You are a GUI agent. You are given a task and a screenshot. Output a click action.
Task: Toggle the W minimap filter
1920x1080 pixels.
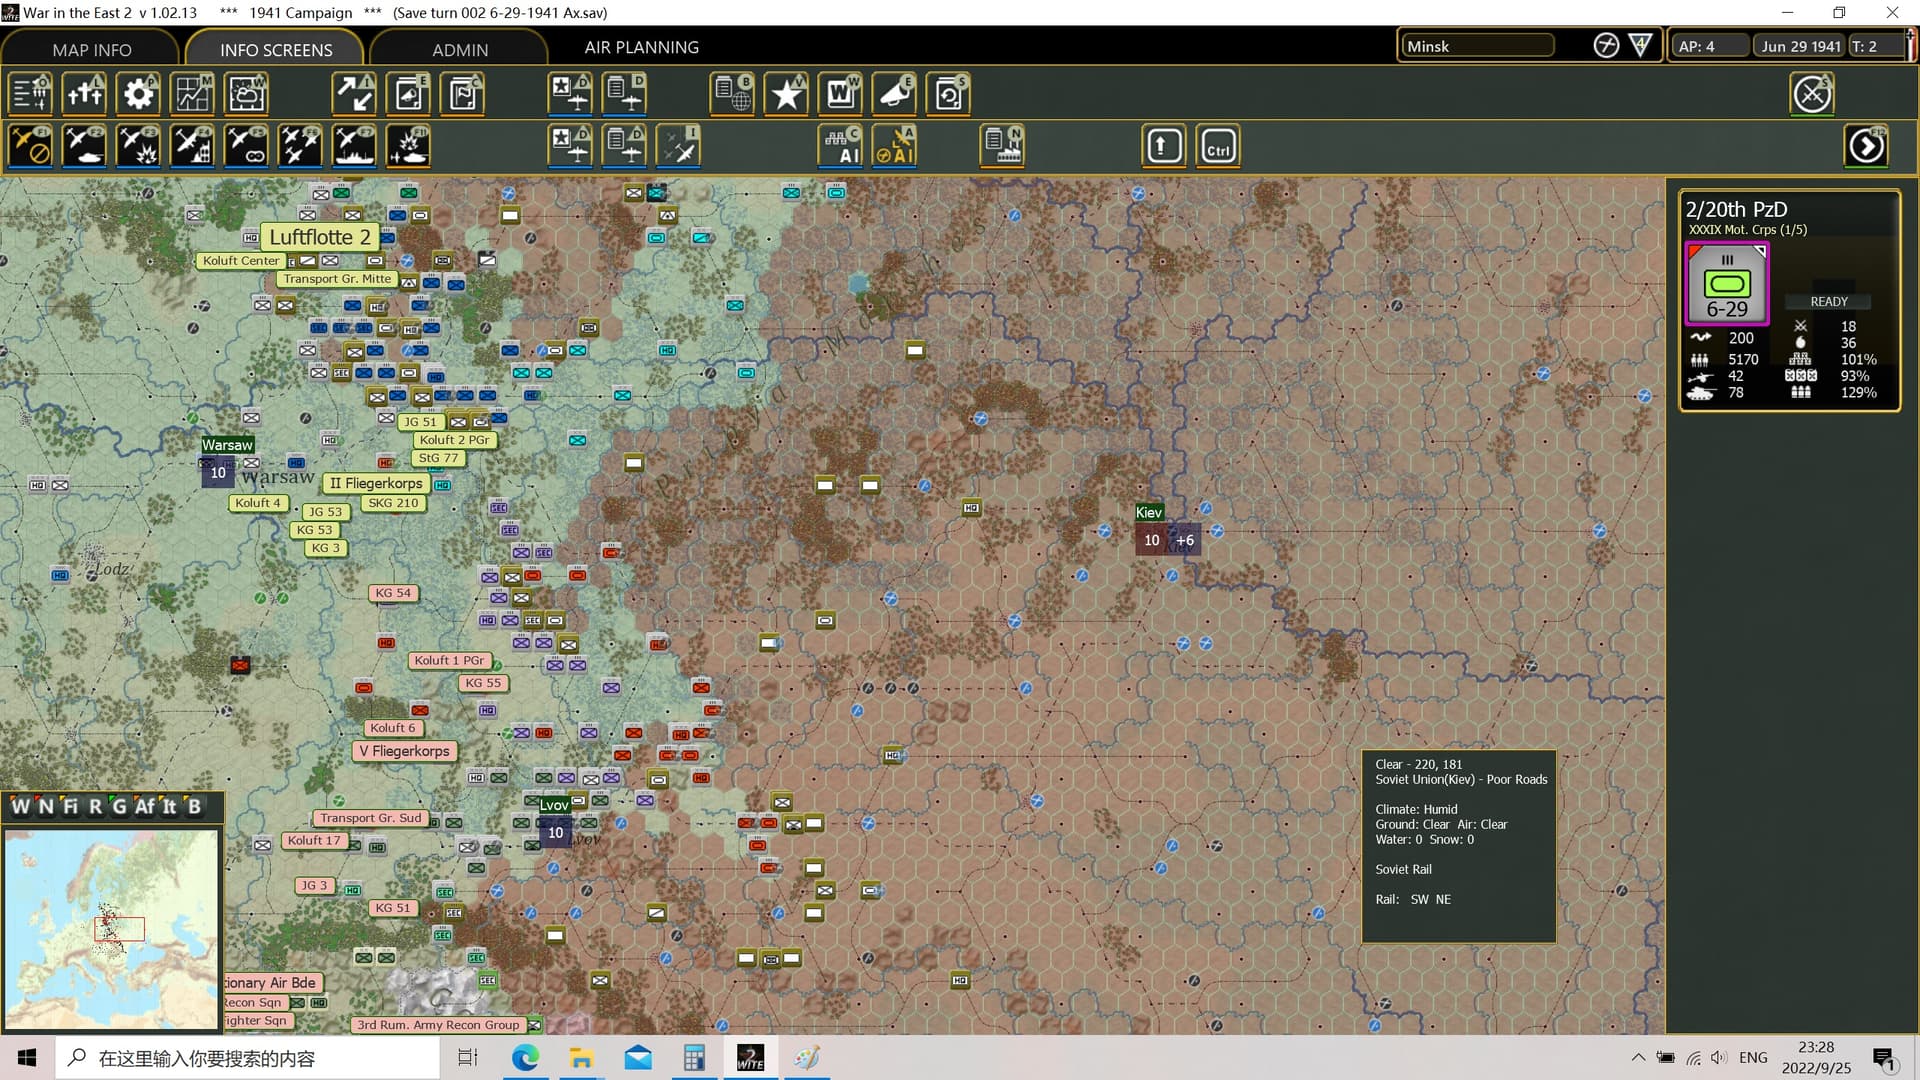(x=21, y=806)
